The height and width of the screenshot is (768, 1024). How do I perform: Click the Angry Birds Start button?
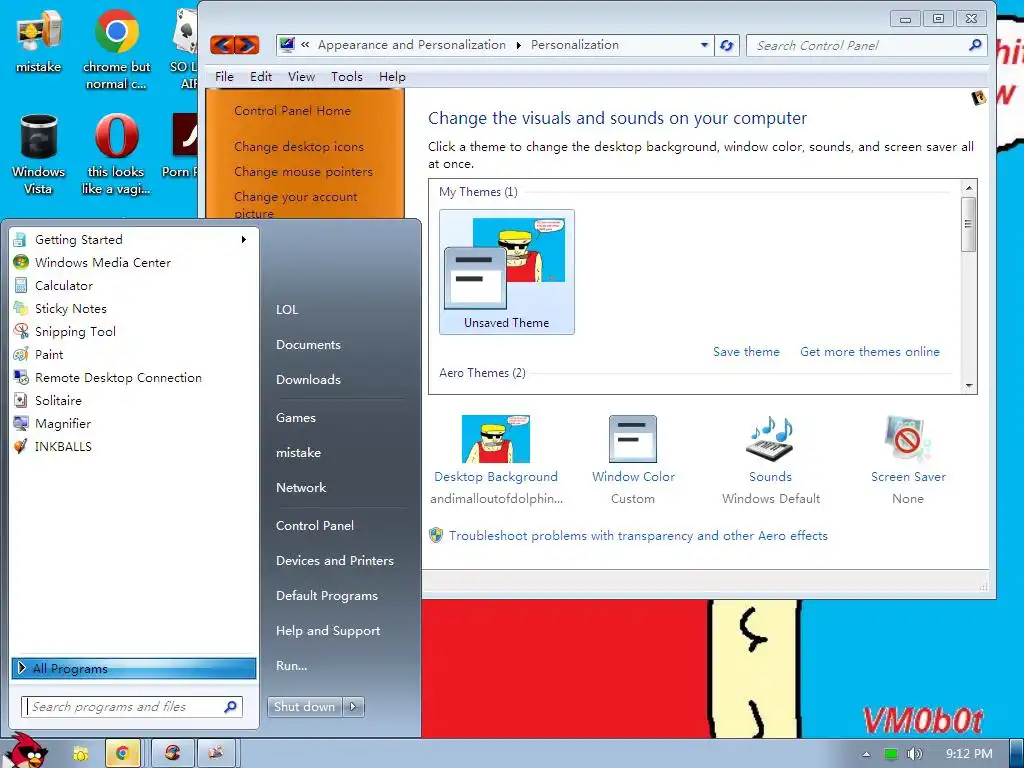[27, 751]
